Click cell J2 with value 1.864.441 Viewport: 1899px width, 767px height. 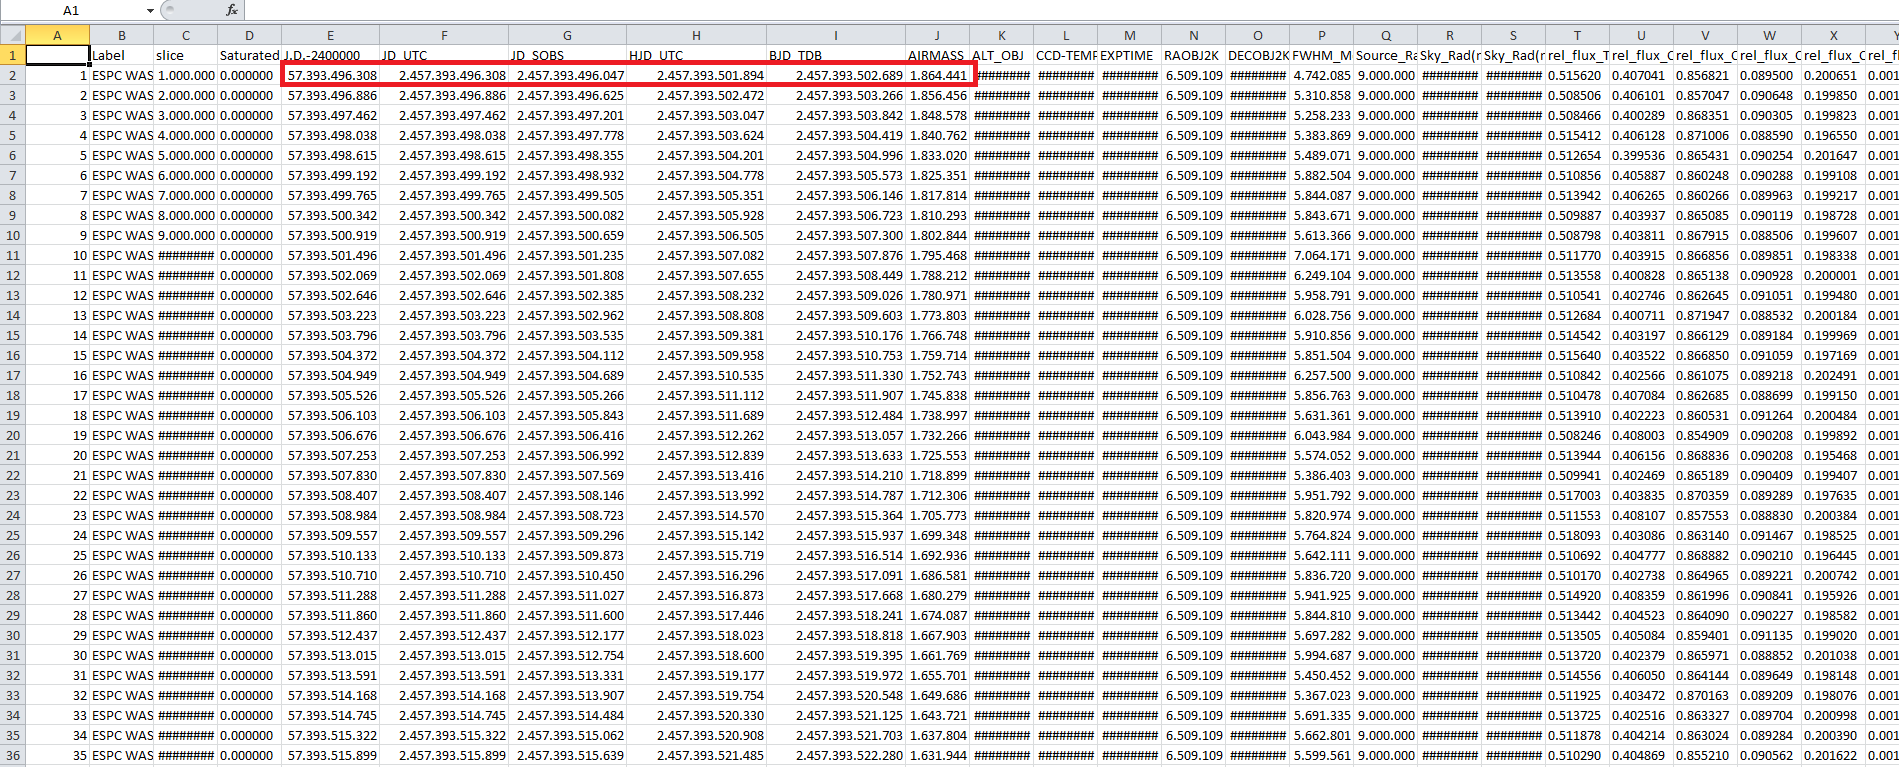937,75
